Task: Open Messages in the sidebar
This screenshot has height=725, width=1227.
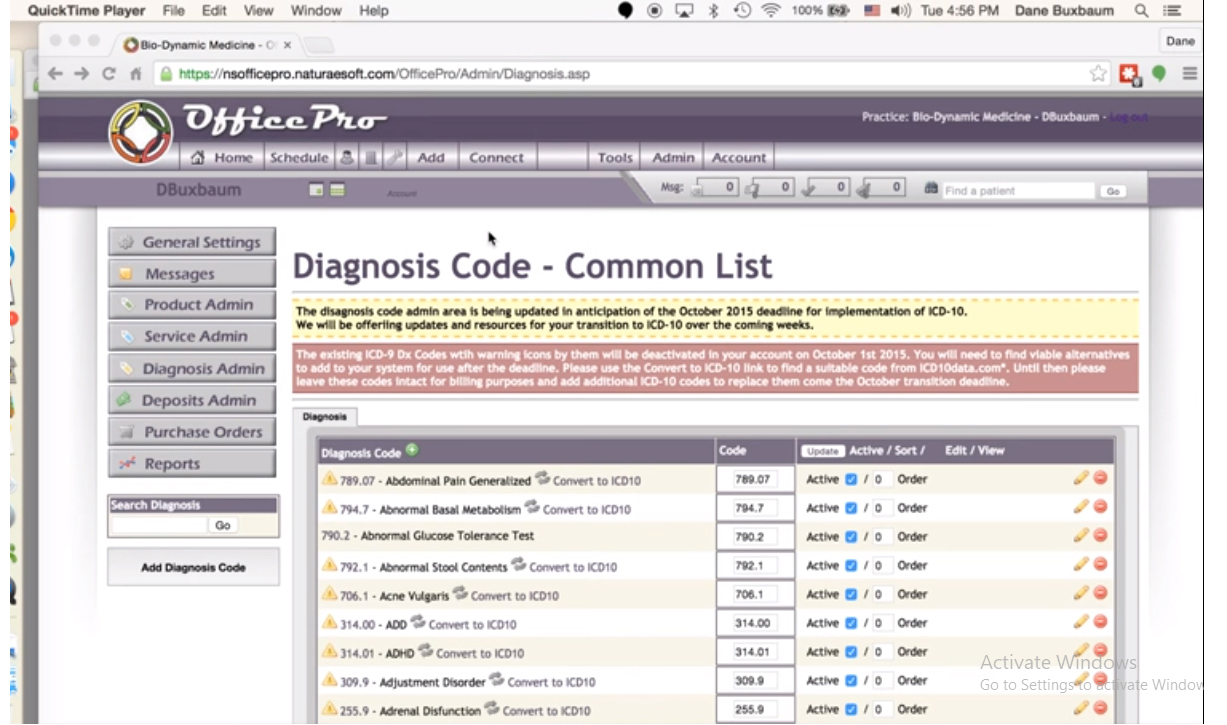Action: click(x=192, y=274)
